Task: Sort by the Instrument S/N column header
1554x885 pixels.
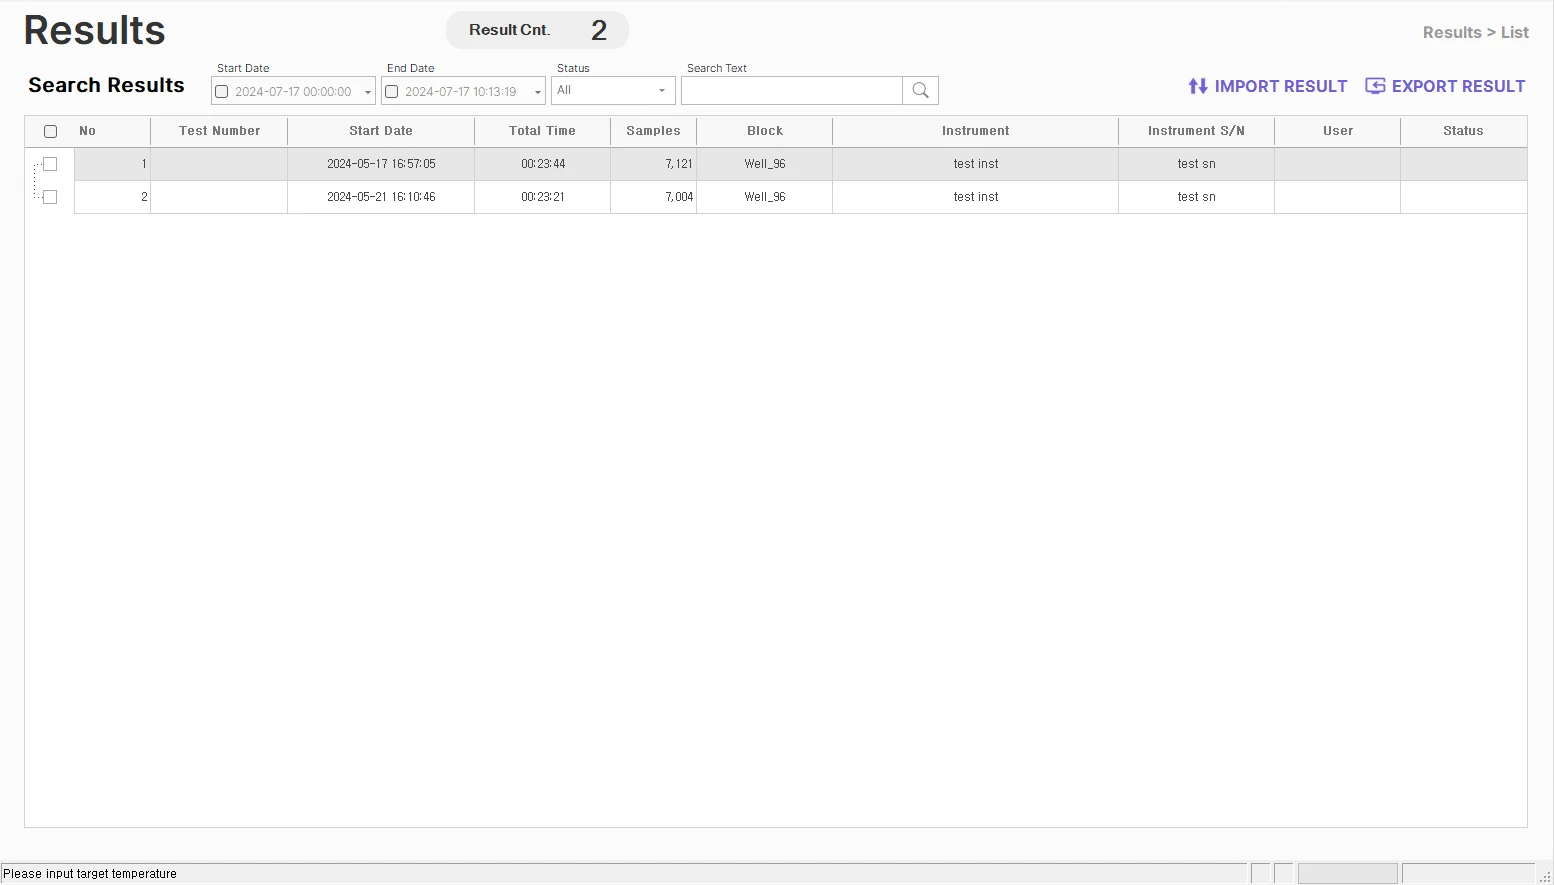Action: 1196,131
